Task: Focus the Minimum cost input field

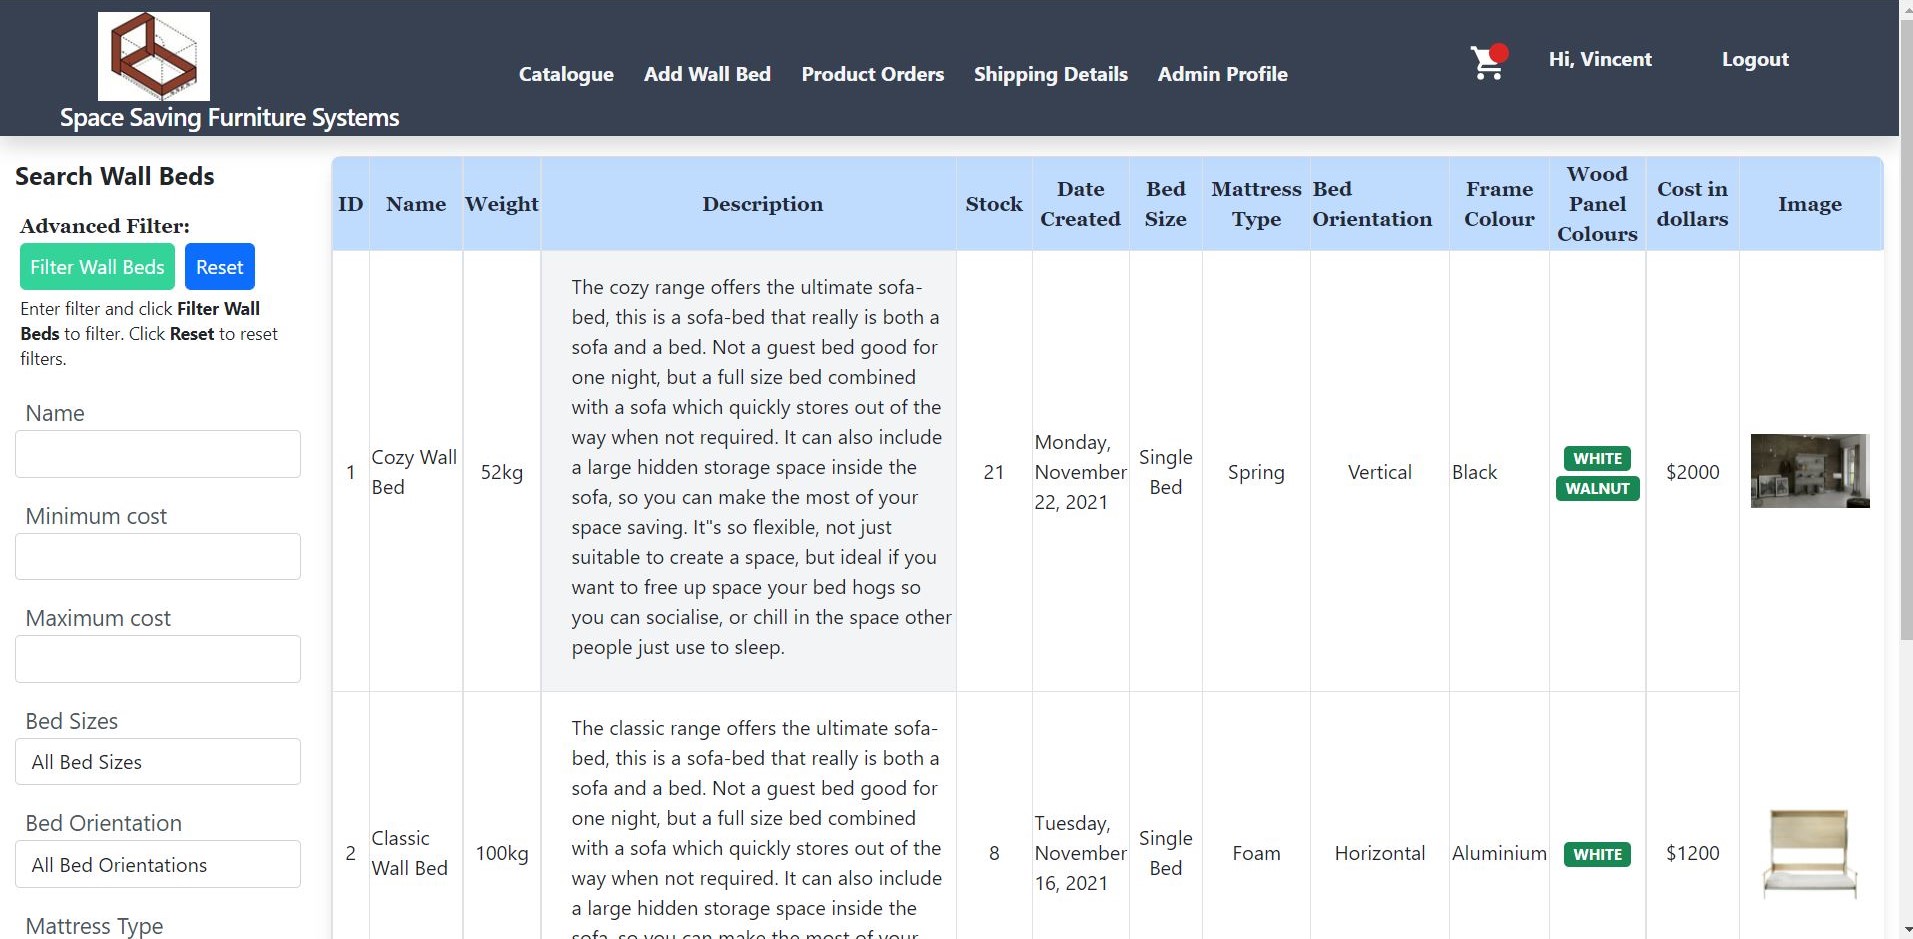Action: click(x=158, y=556)
